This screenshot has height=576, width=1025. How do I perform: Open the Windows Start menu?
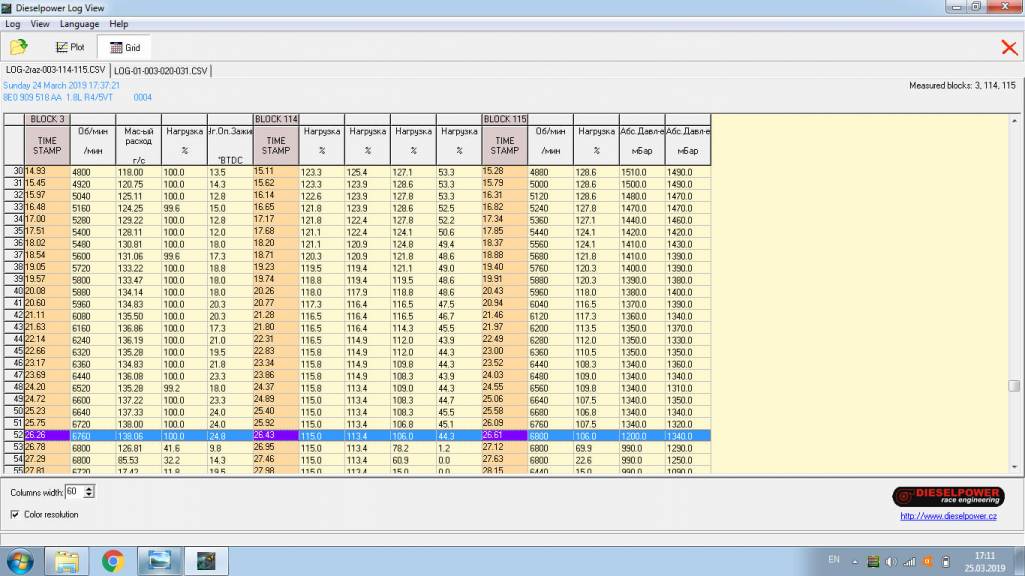[19, 561]
